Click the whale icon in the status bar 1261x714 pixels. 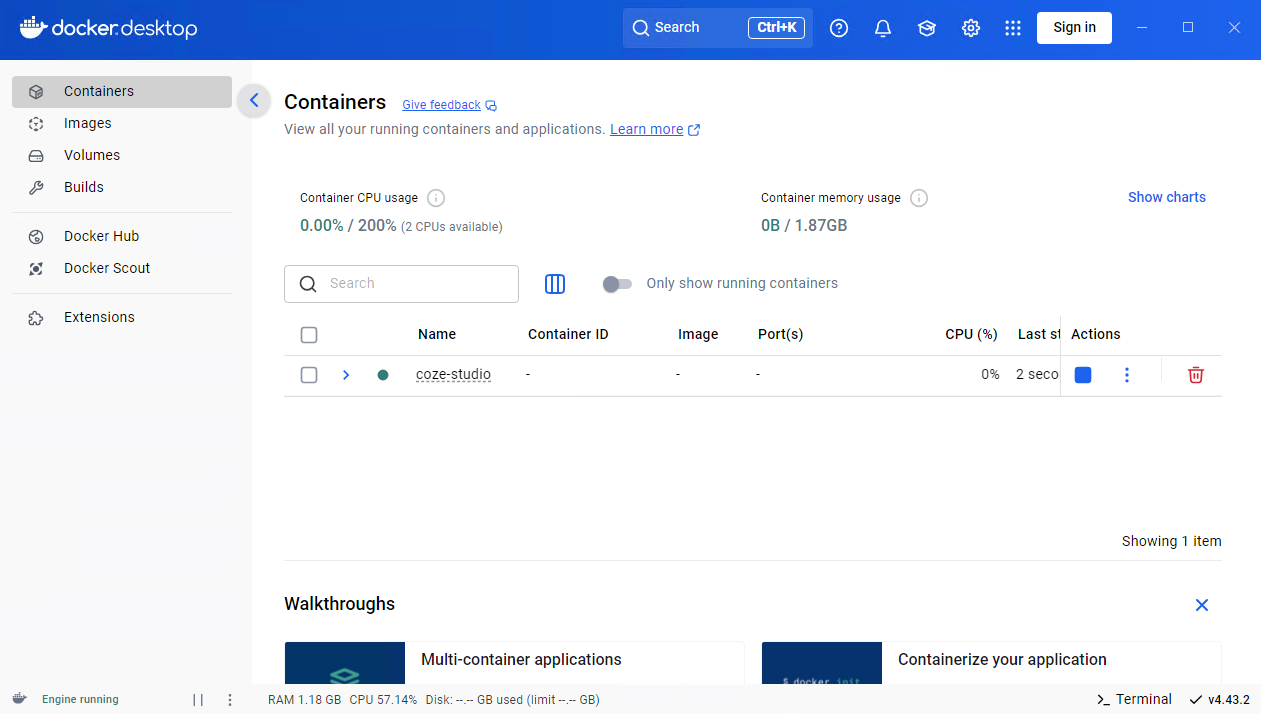[20, 699]
